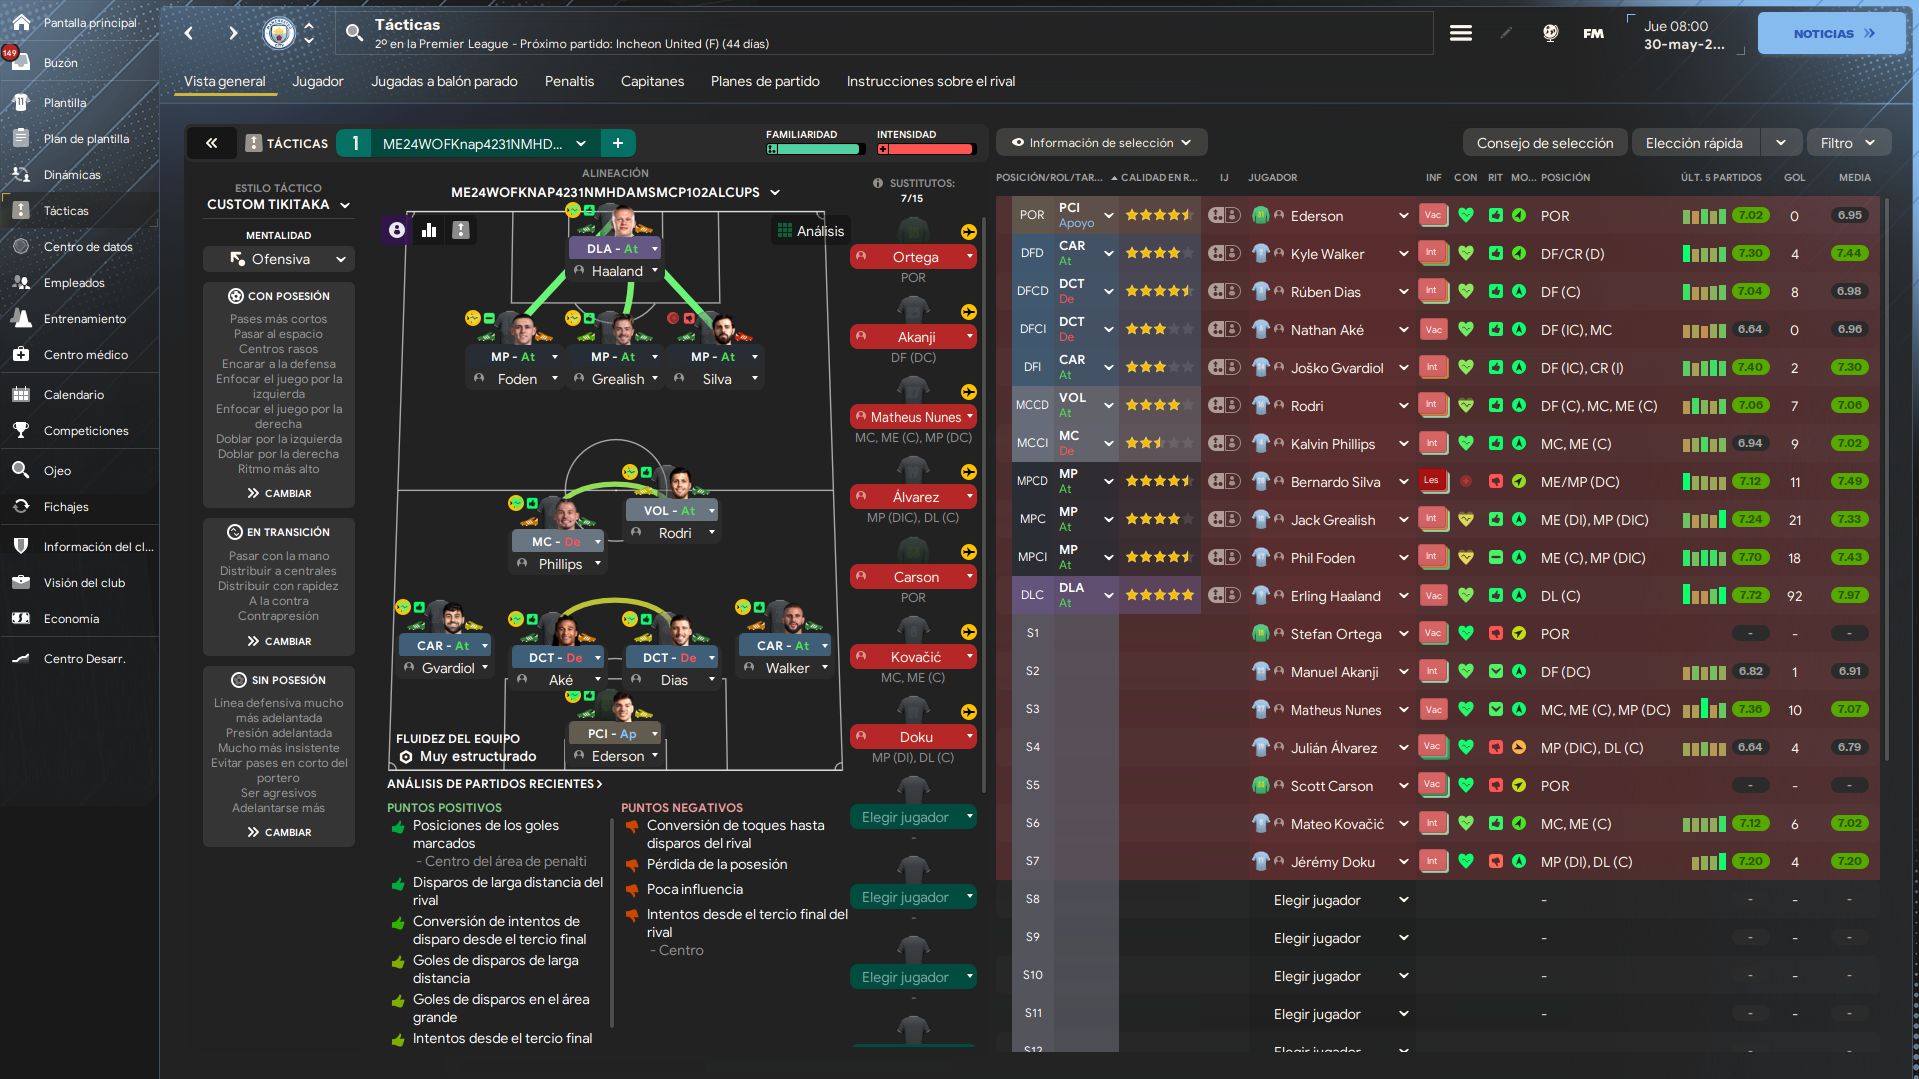Toggle Ederson's individual instructions pill
Viewport: 1919px width, 1079px height.
click(x=1224, y=215)
